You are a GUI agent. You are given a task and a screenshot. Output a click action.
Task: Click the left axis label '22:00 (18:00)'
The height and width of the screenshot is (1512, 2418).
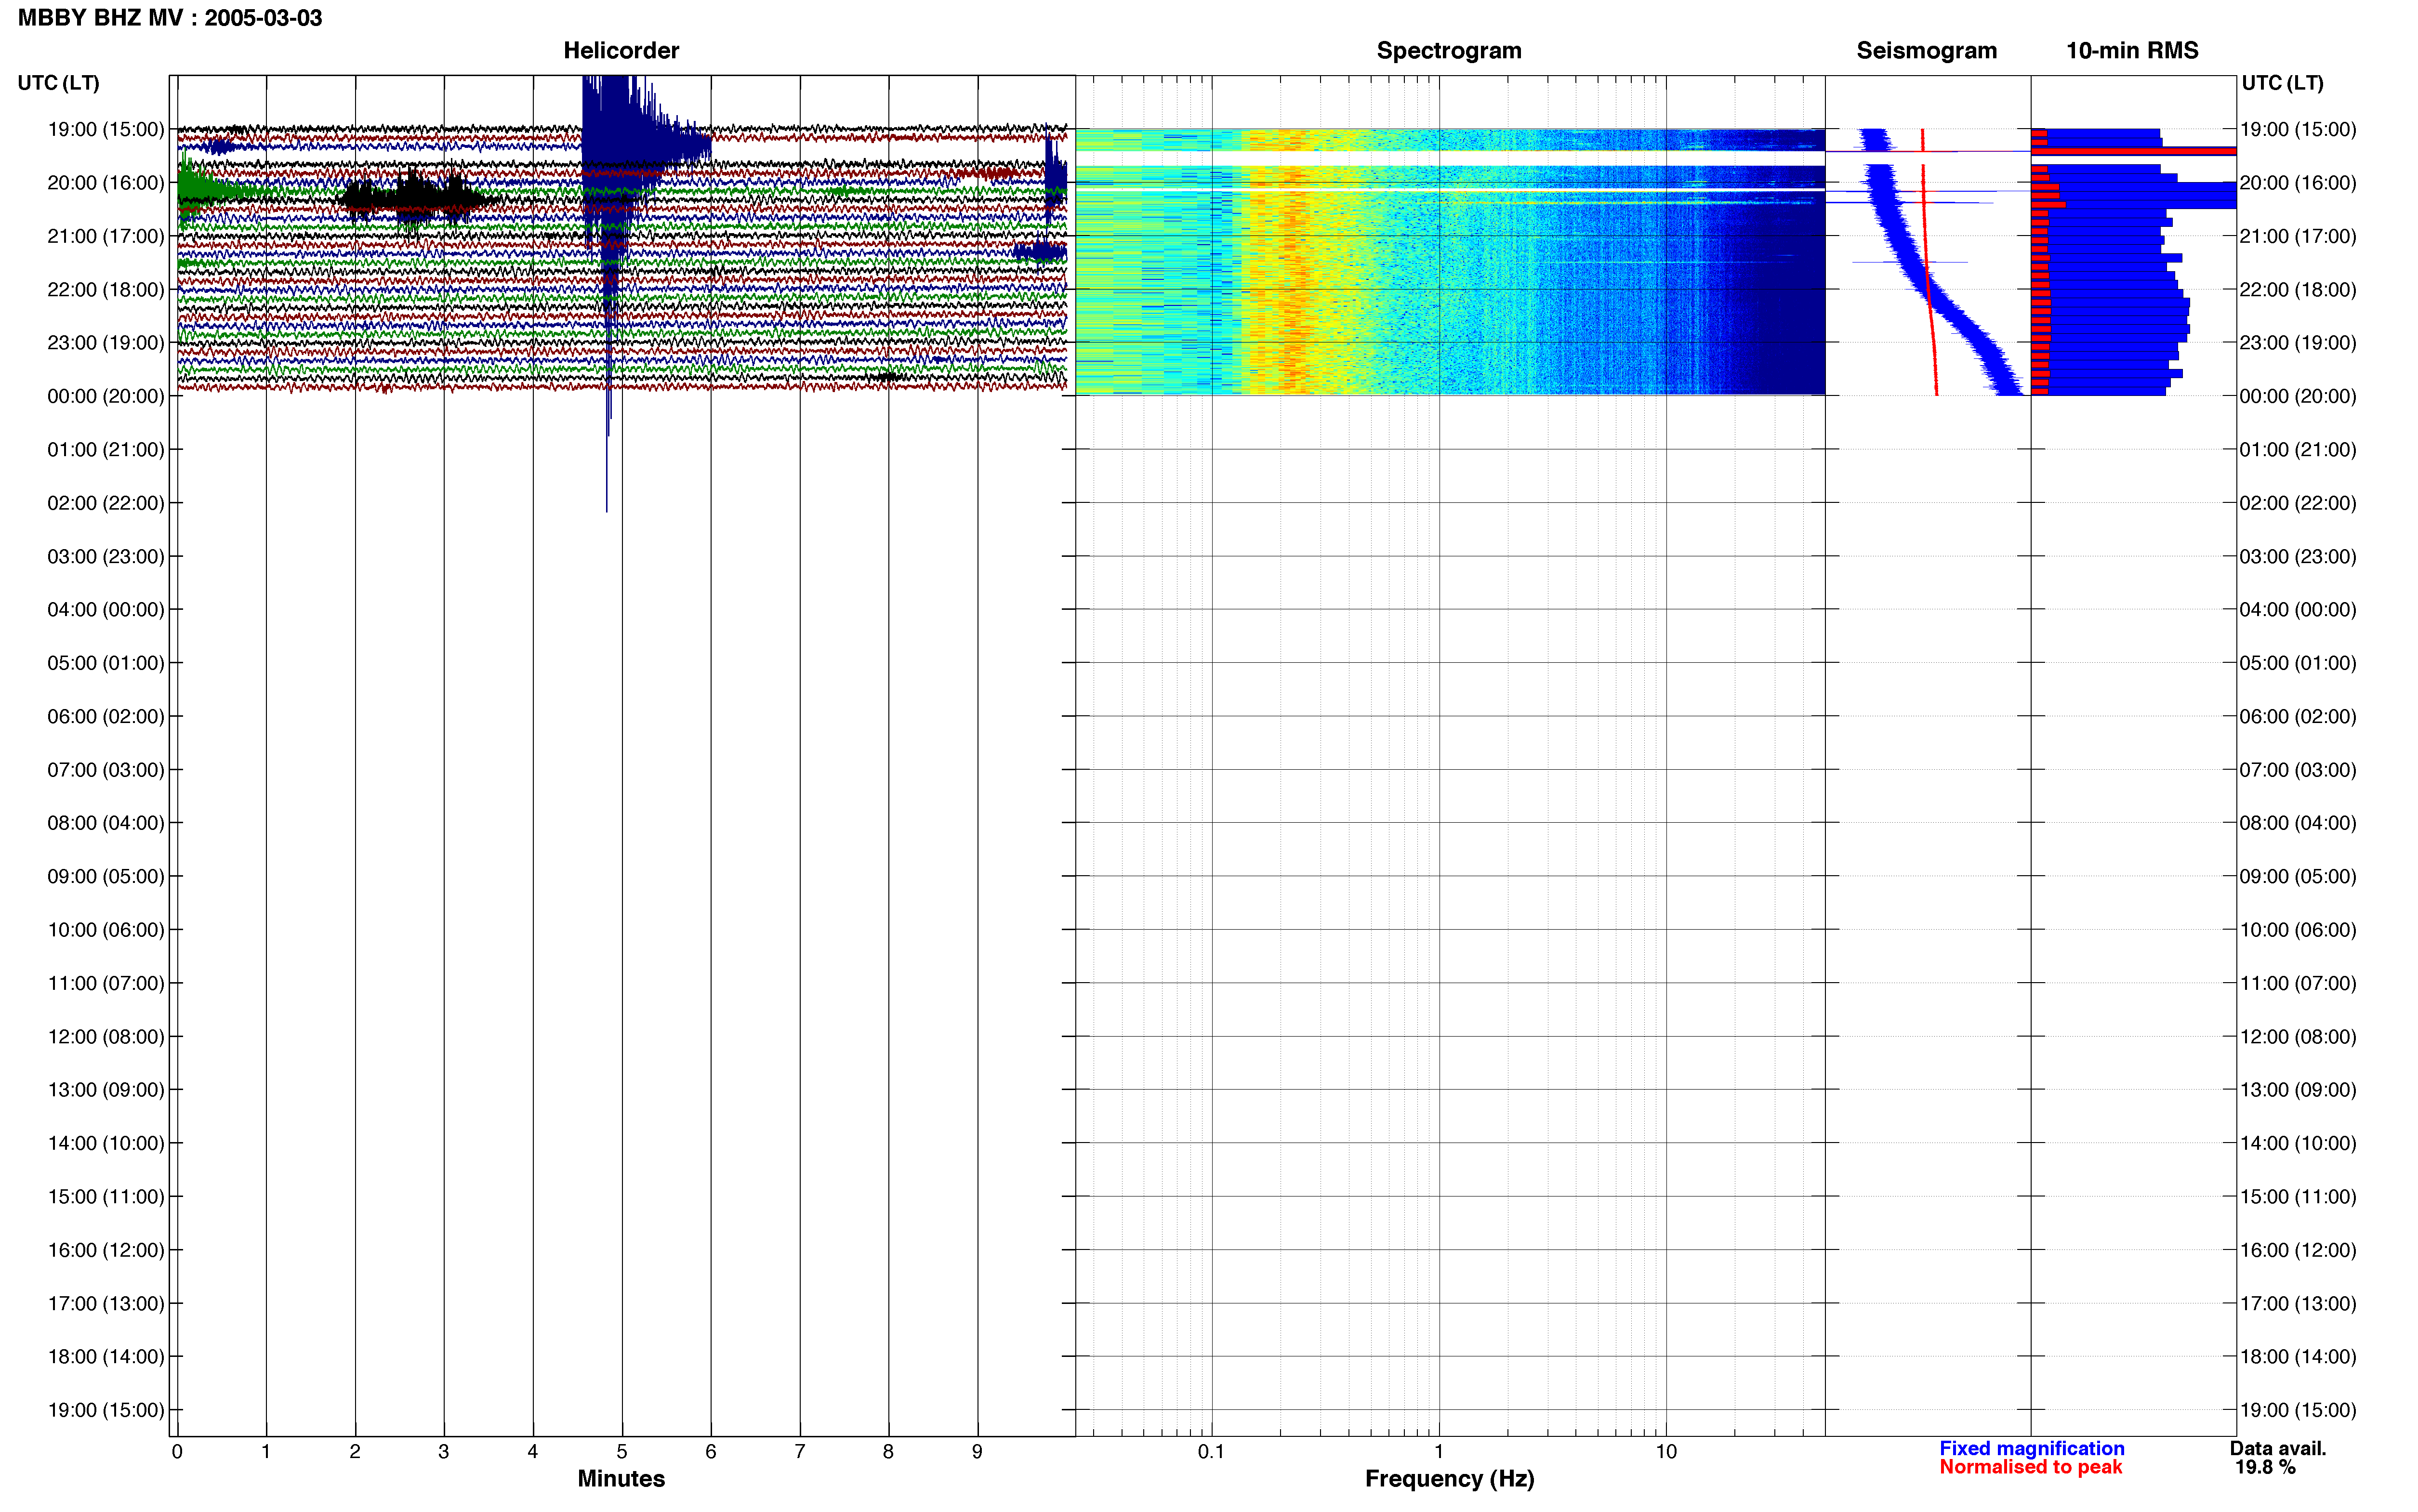point(106,290)
